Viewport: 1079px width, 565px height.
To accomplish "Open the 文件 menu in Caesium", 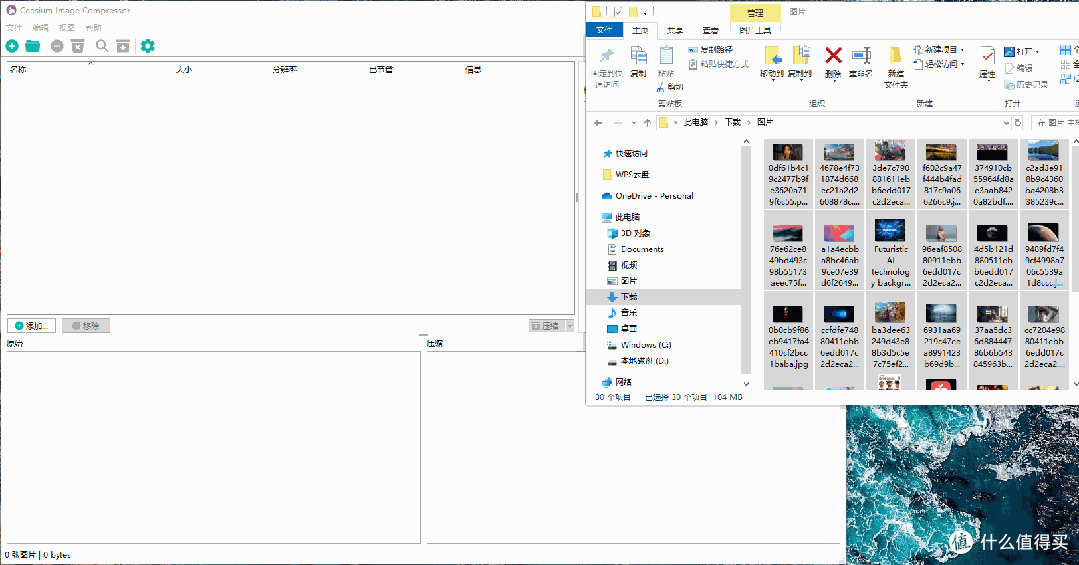I will tap(14, 28).
